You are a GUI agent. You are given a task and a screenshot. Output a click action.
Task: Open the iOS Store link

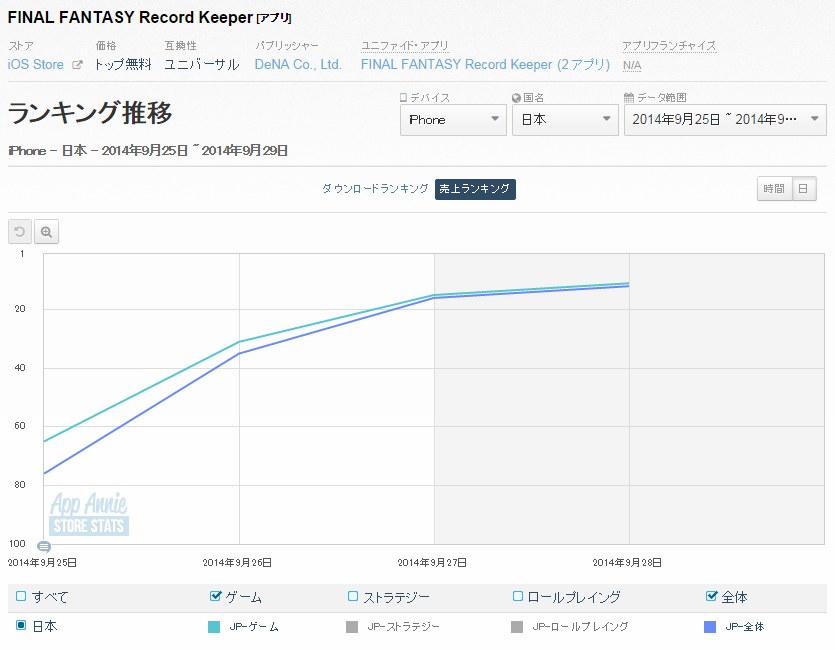click(36, 64)
